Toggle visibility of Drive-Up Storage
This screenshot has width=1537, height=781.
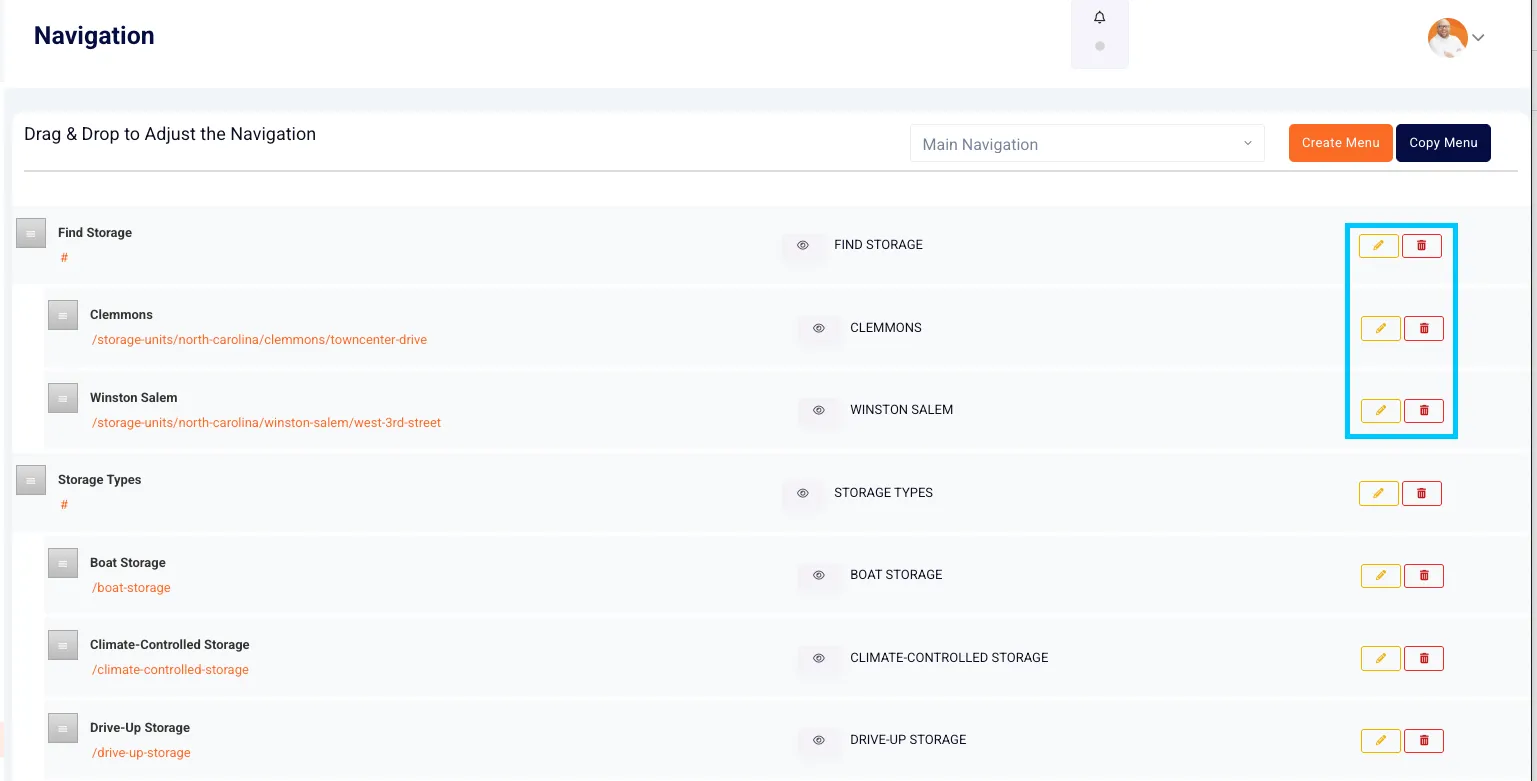819,740
